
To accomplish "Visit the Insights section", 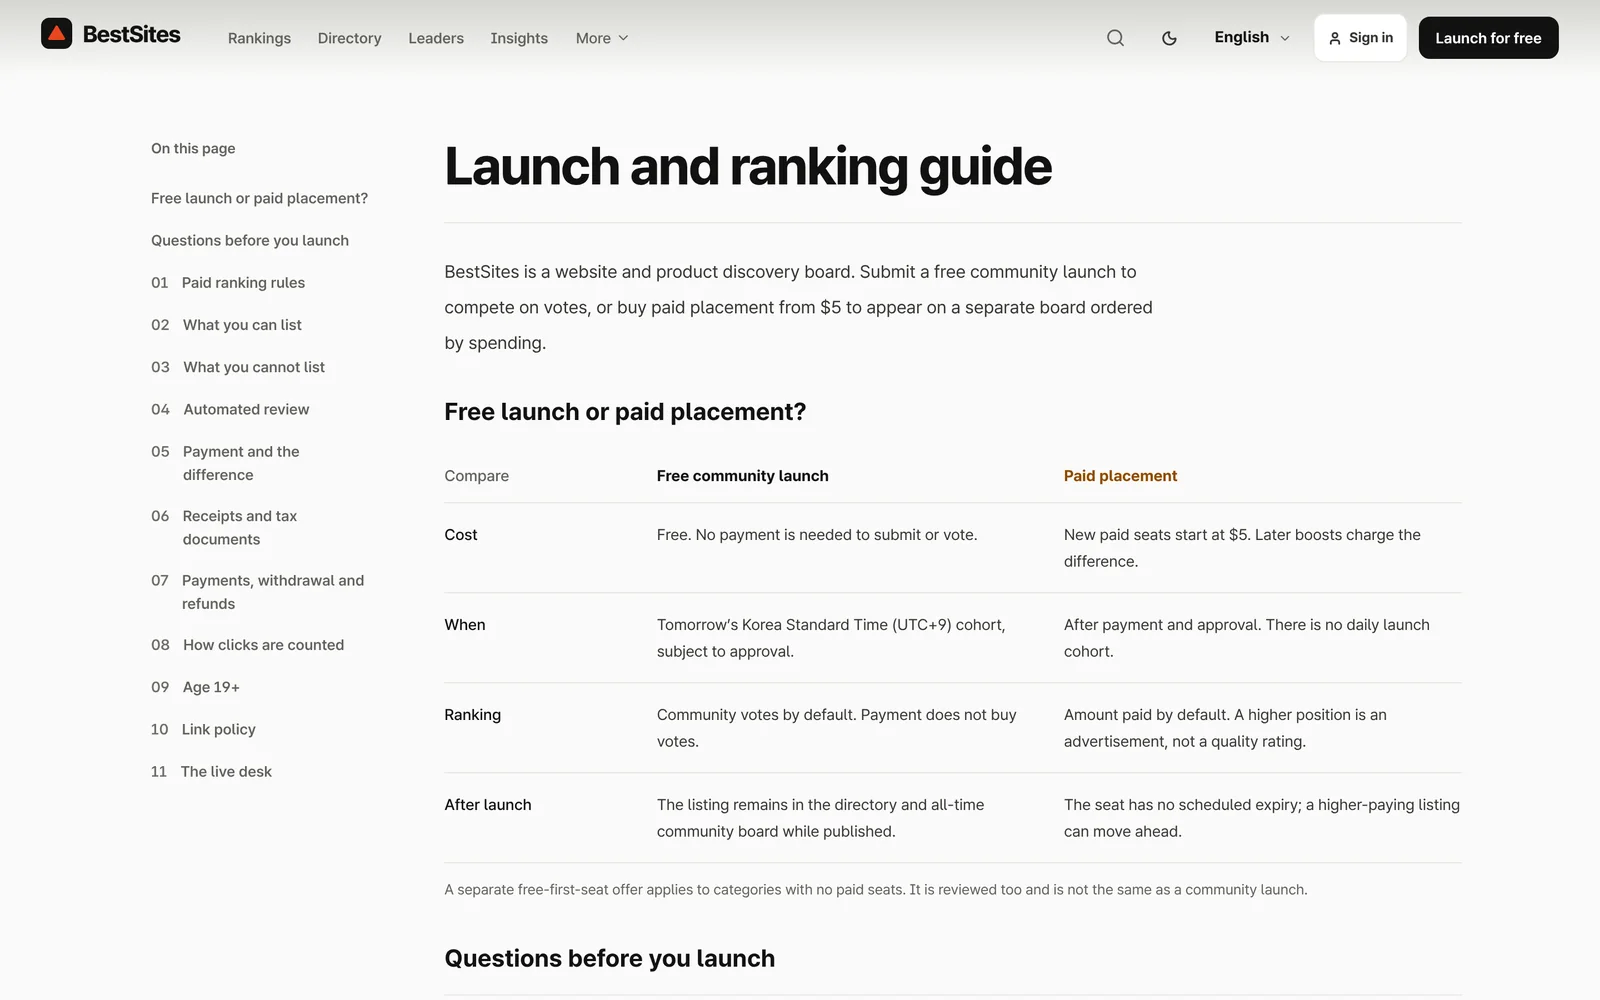I will 519,38.
